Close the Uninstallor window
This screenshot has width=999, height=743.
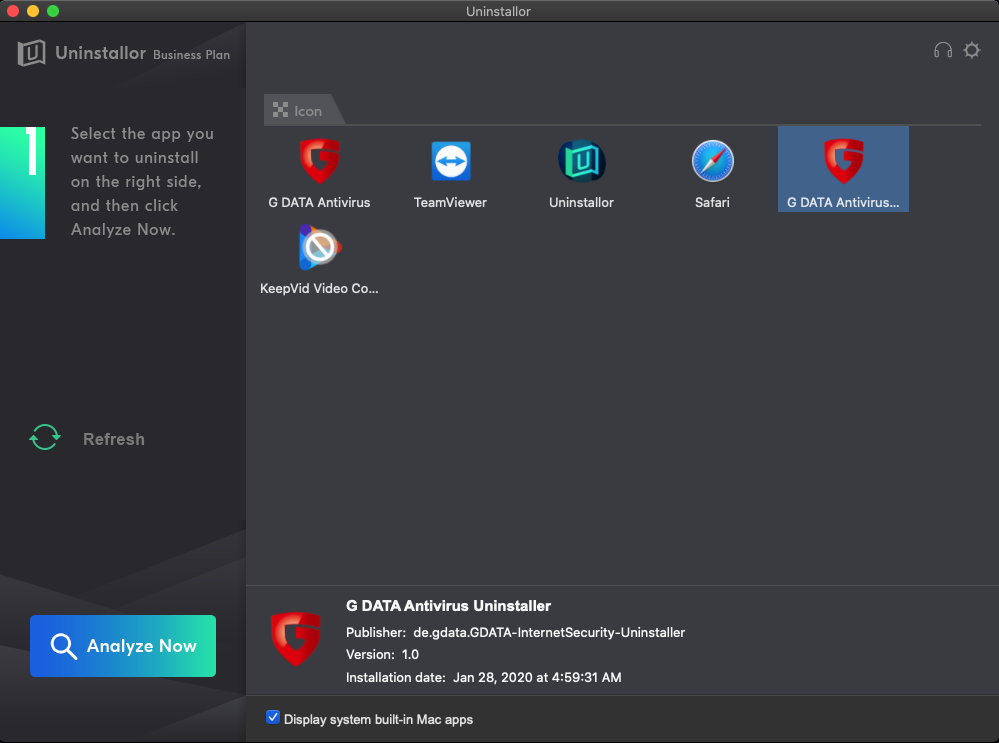point(13,11)
